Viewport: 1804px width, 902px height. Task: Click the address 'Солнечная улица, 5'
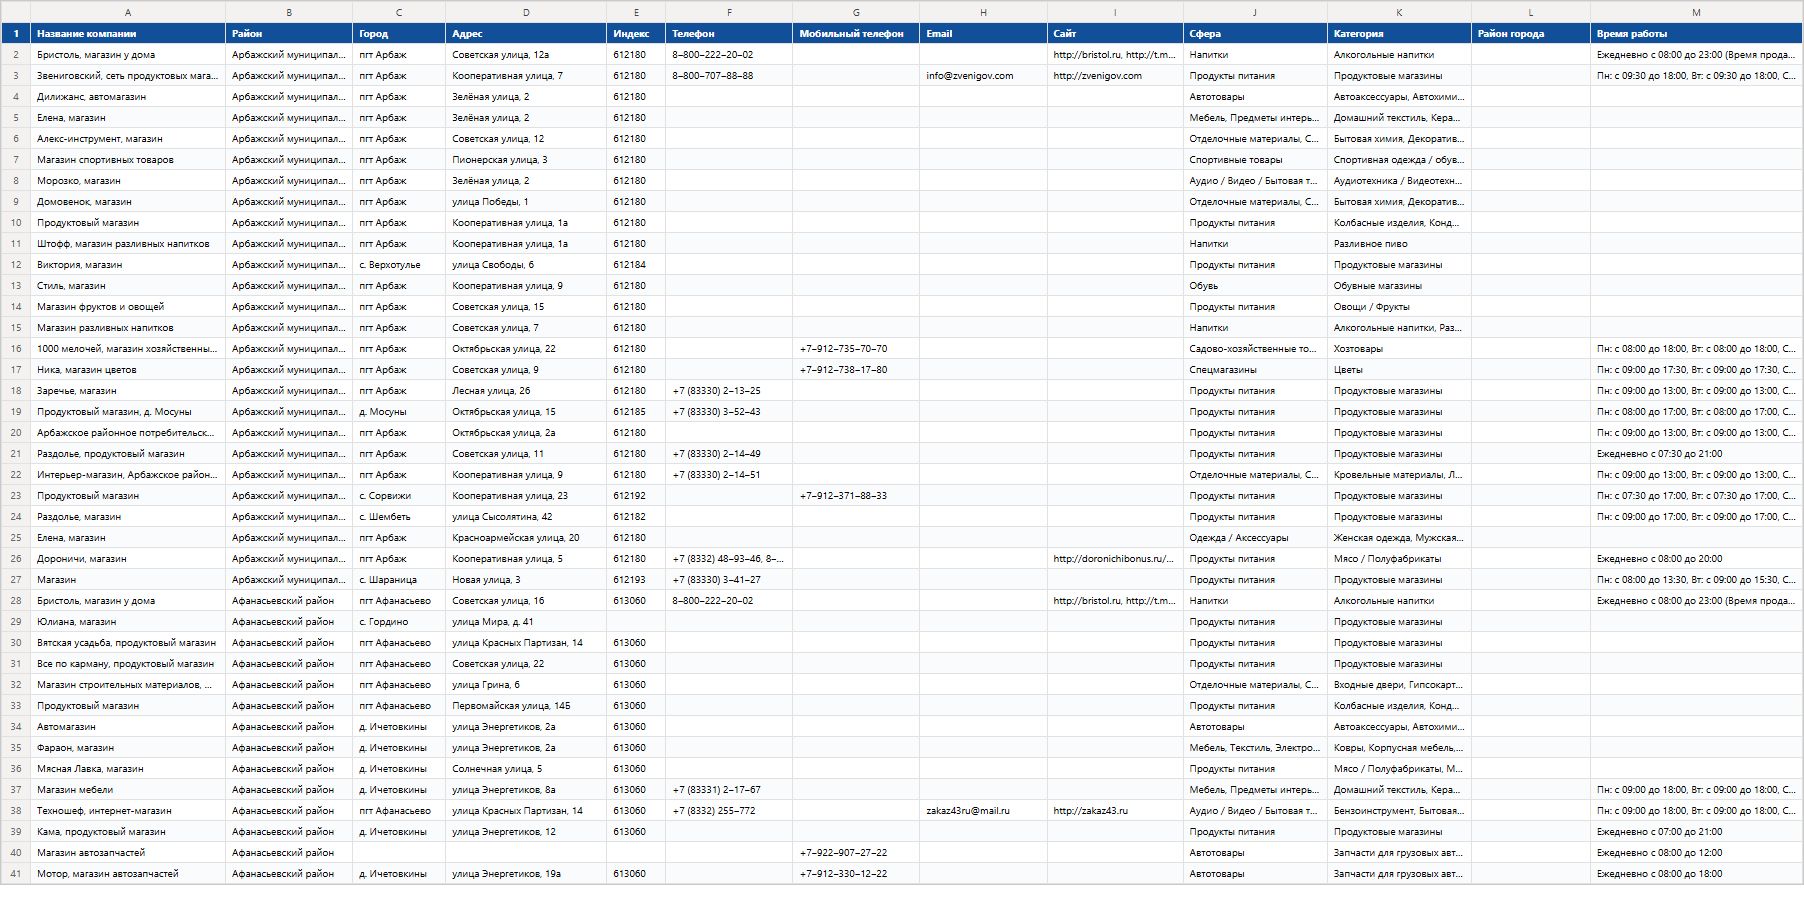pos(526,769)
